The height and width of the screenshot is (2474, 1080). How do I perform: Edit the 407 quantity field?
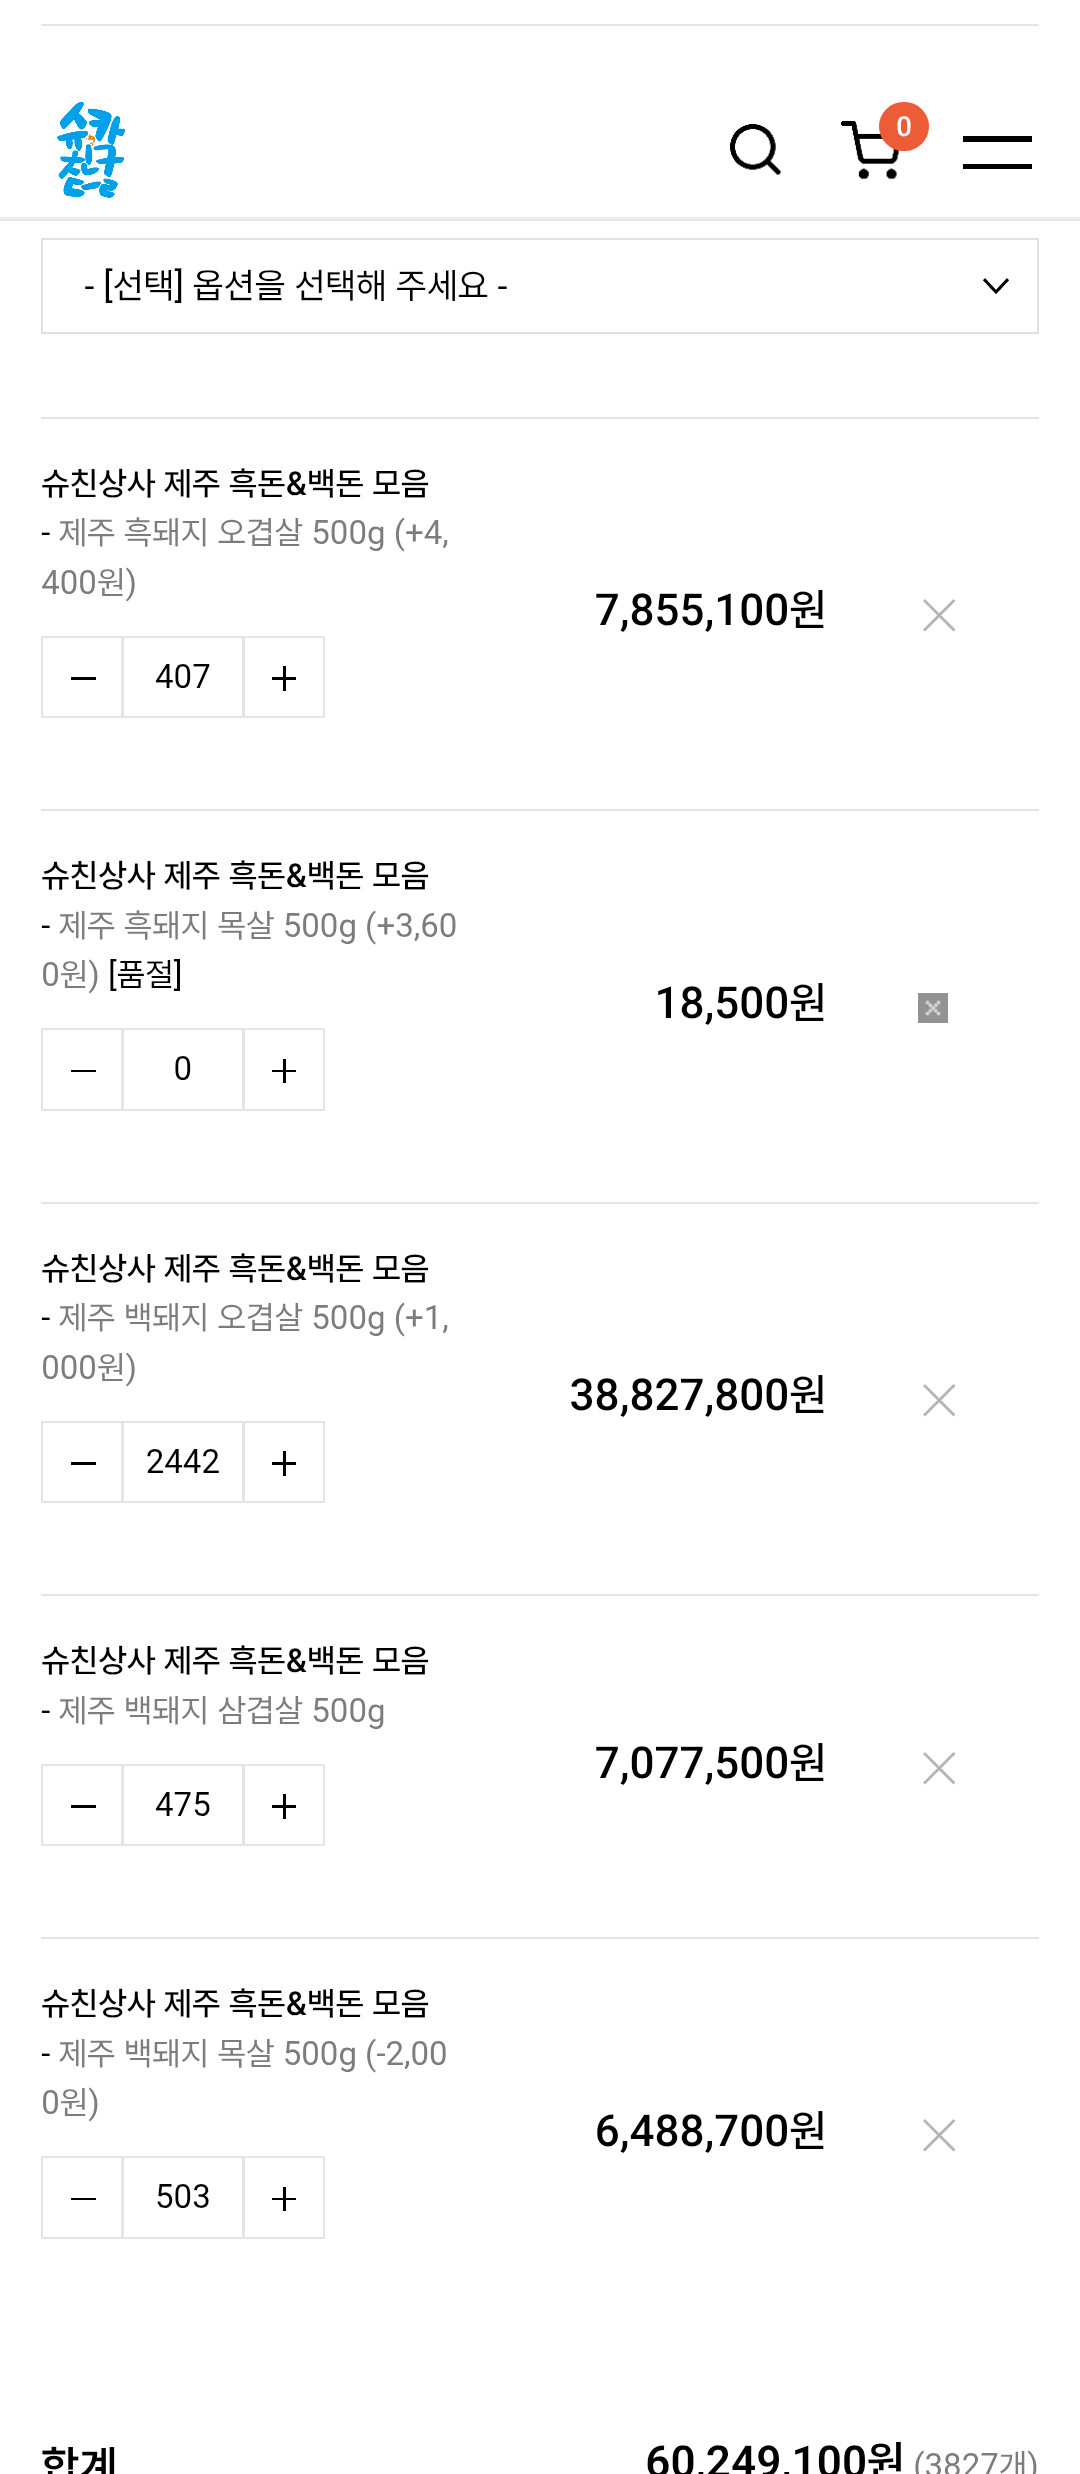(183, 677)
